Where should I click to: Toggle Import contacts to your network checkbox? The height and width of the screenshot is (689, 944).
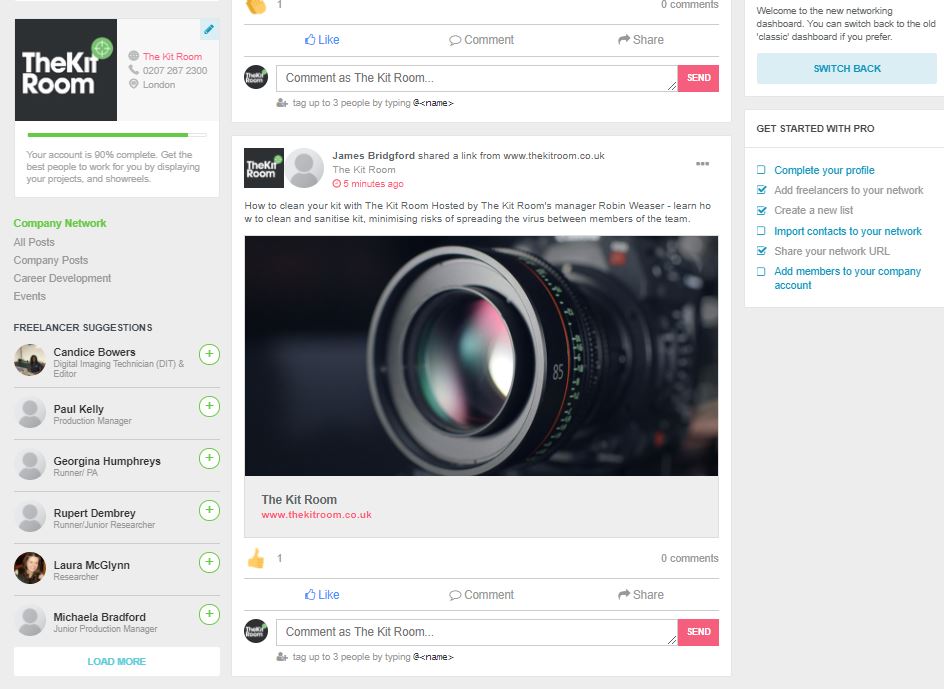coord(762,231)
